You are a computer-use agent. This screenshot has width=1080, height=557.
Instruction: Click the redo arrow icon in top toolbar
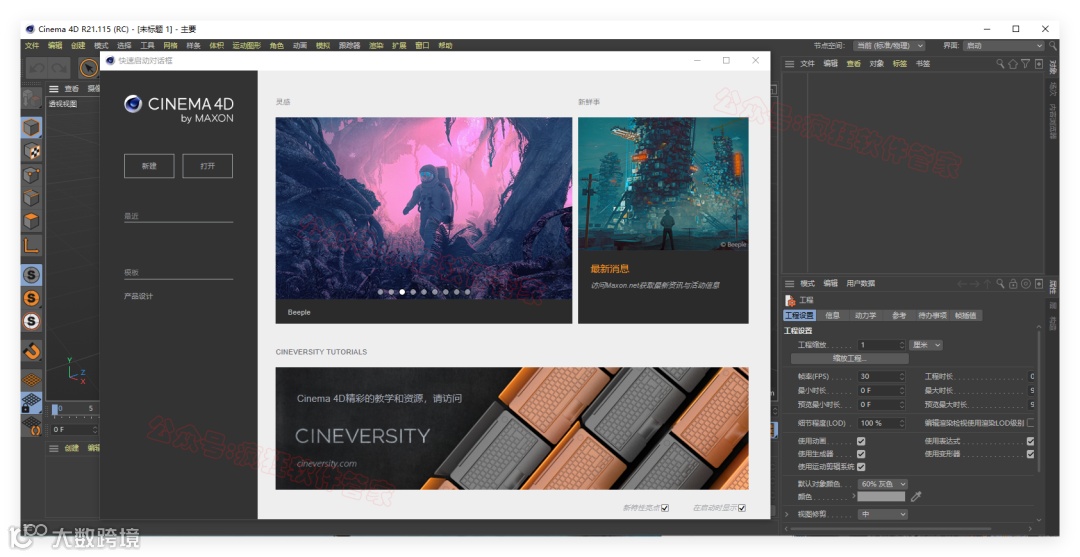pos(60,67)
